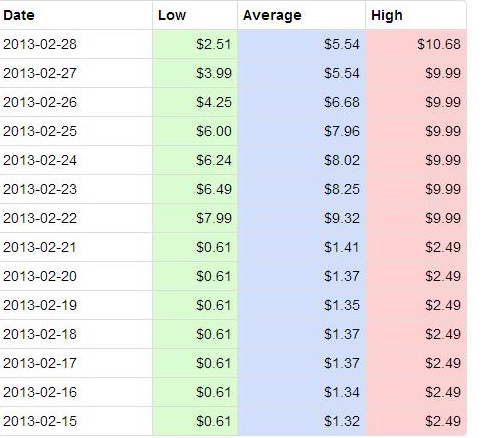Click the Average column header

coord(301,15)
